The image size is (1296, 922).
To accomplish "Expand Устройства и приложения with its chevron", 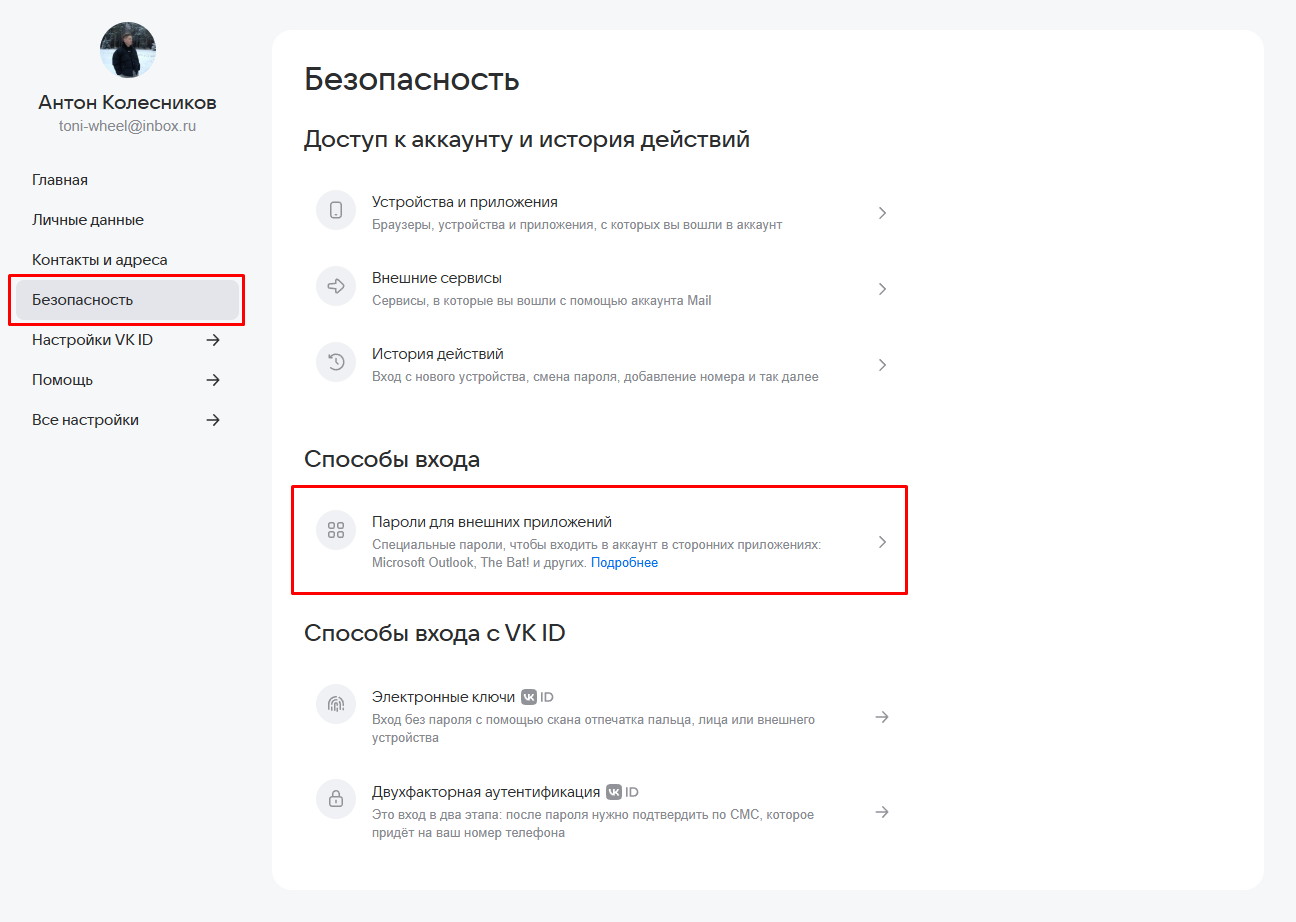I will pyautogui.click(x=882, y=213).
